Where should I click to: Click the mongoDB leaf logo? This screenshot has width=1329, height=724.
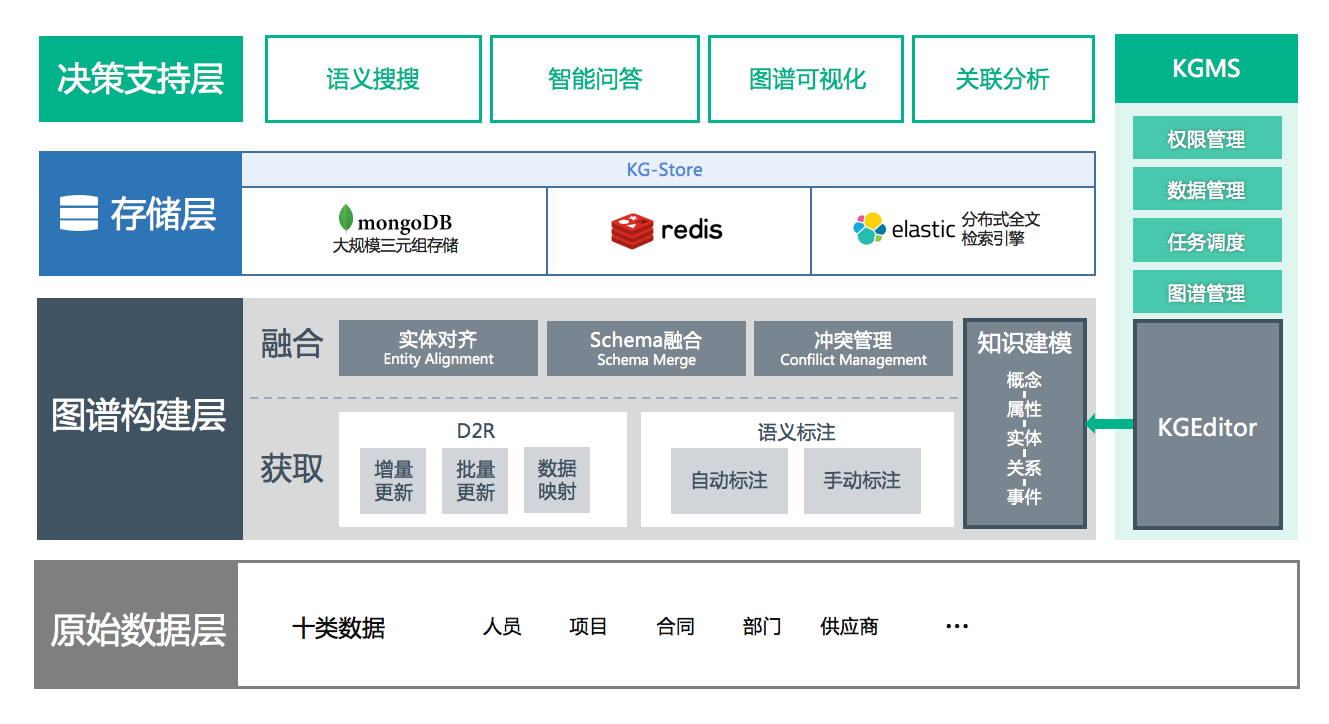[346, 219]
